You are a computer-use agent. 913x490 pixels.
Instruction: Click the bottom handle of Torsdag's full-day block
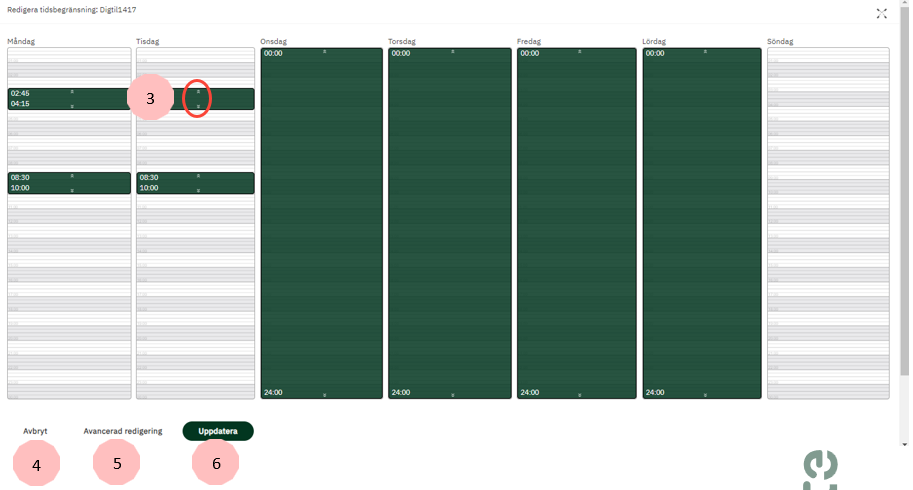click(x=452, y=395)
